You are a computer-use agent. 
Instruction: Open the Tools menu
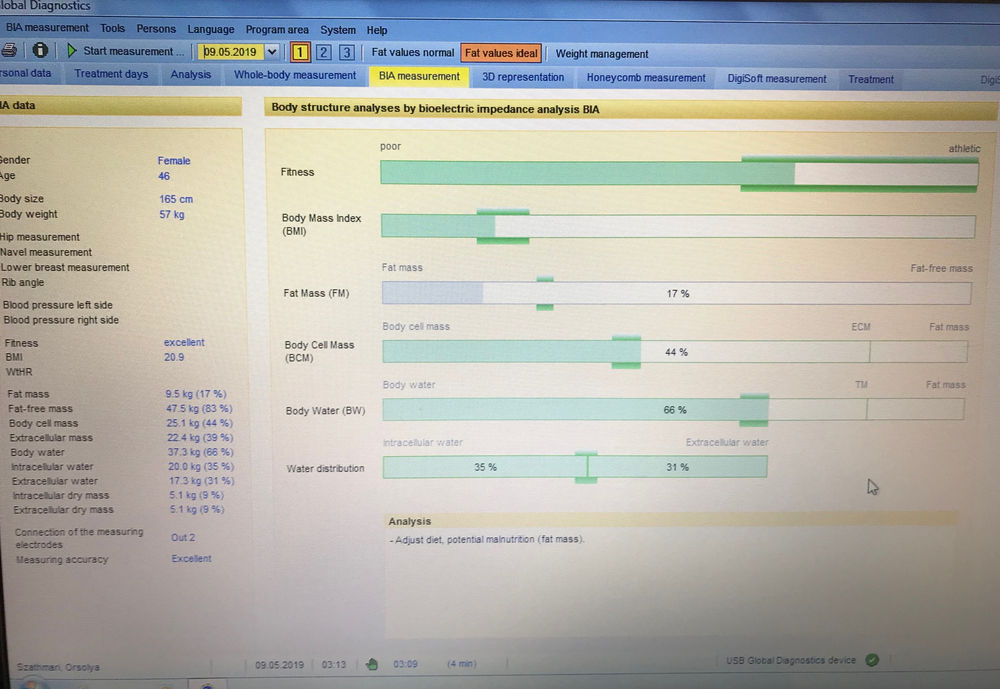click(112, 29)
